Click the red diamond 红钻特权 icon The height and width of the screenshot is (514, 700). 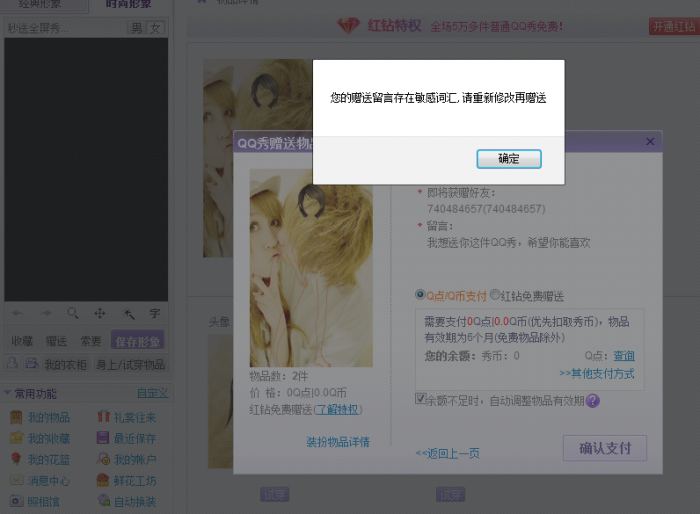click(348, 25)
